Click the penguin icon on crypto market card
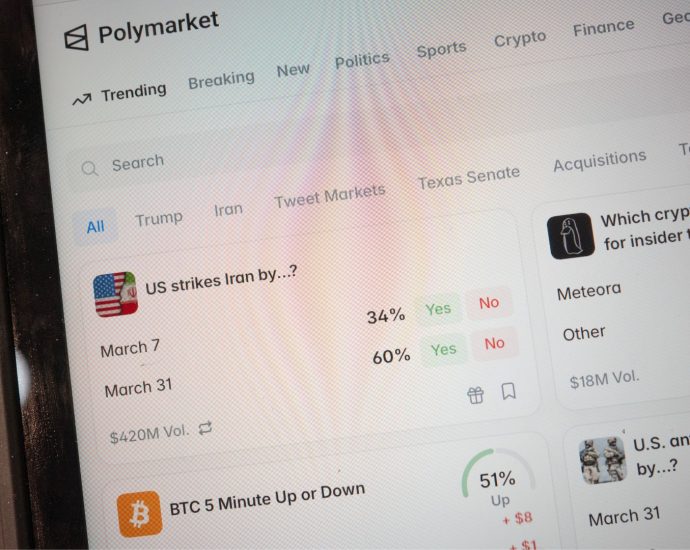690x550 pixels. point(571,236)
